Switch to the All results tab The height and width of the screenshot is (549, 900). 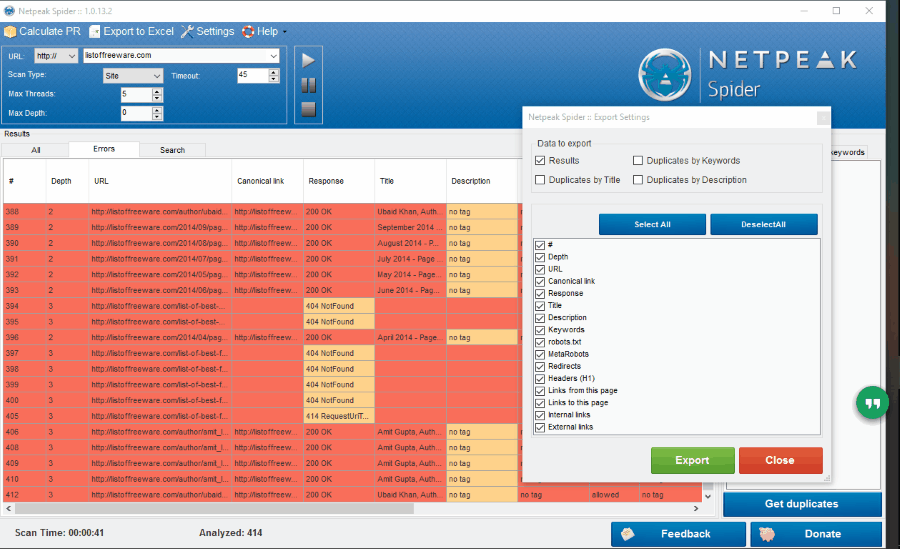tap(36, 150)
